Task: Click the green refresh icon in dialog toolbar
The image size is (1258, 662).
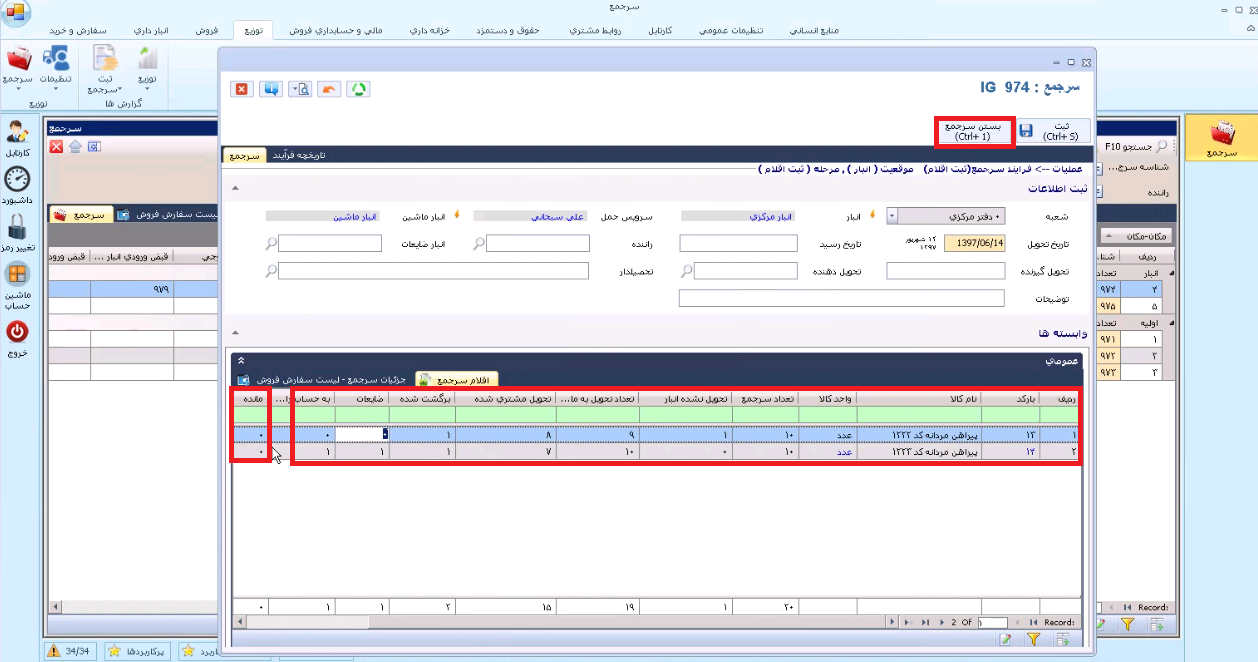Action: 358,89
